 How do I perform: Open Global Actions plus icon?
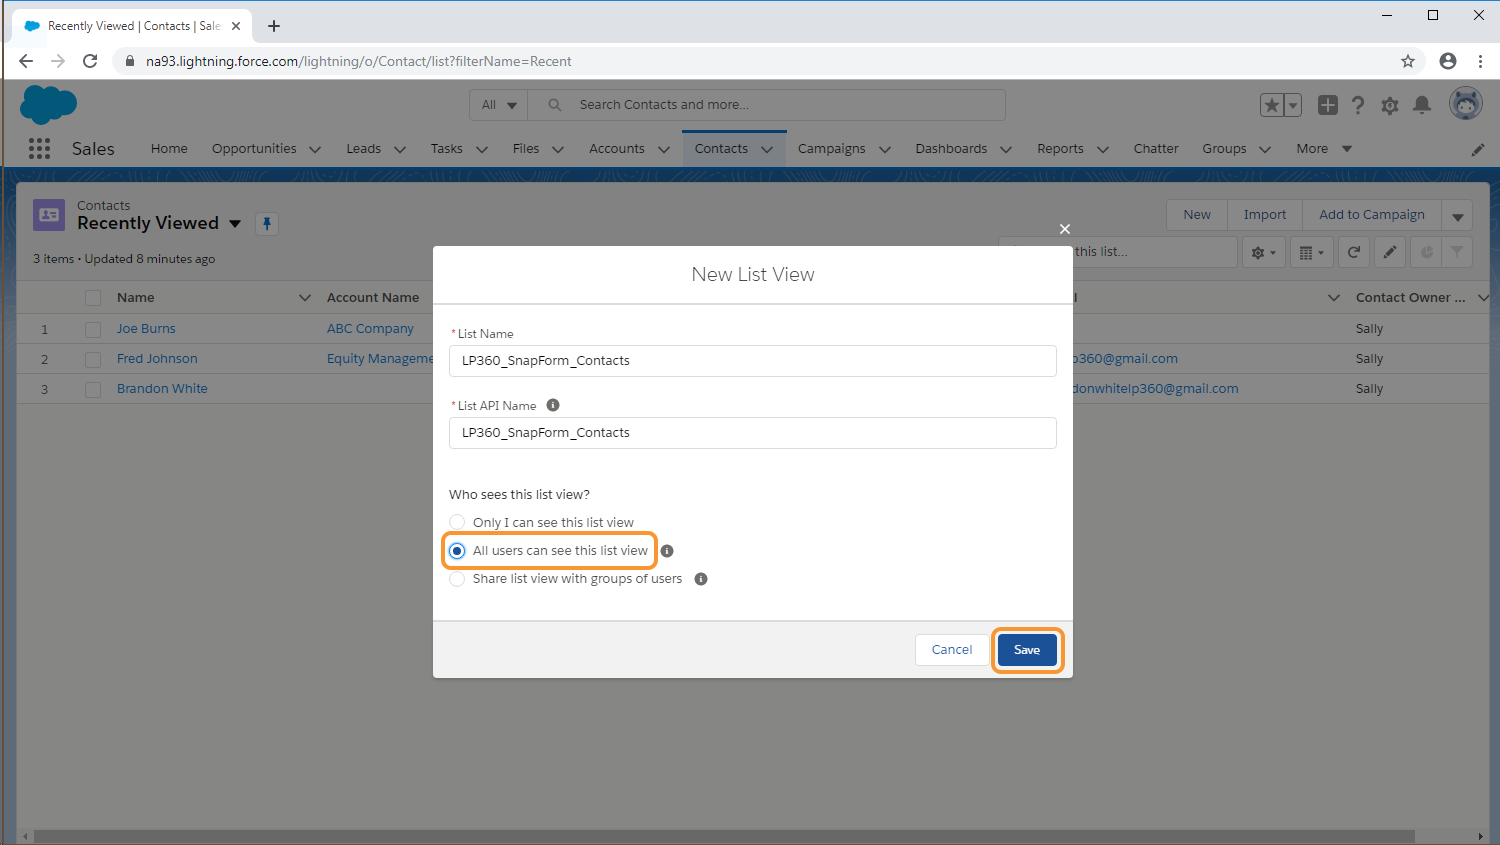point(1328,105)
